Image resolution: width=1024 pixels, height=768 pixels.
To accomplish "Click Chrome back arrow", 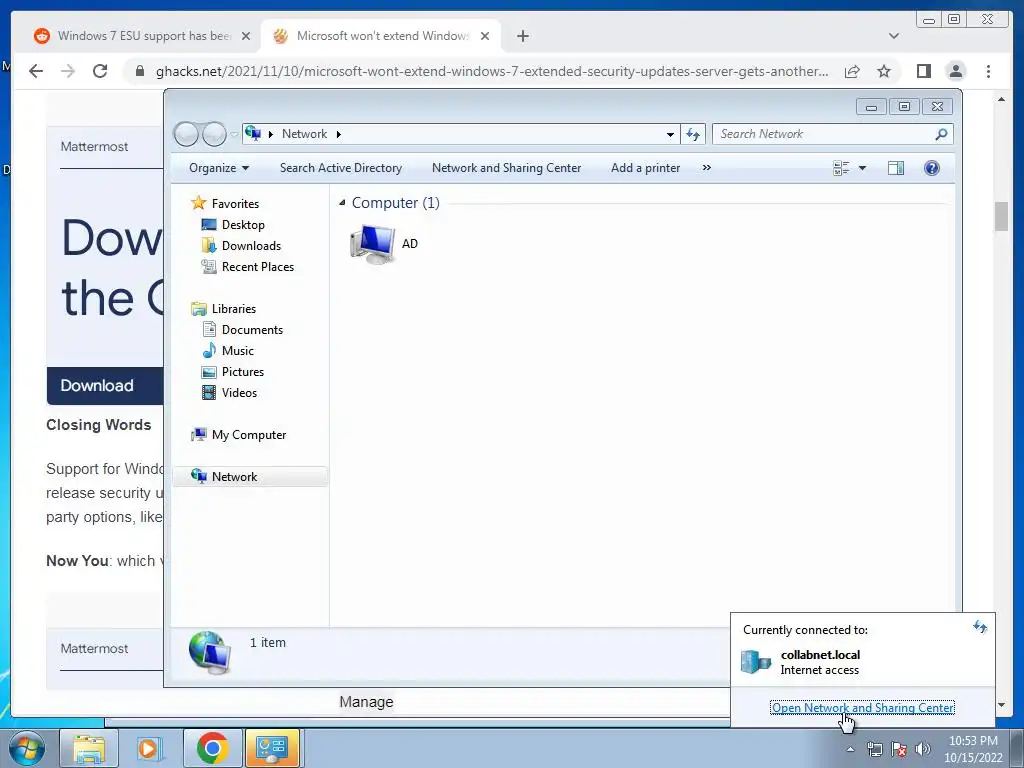I will [x=36, y=71].
